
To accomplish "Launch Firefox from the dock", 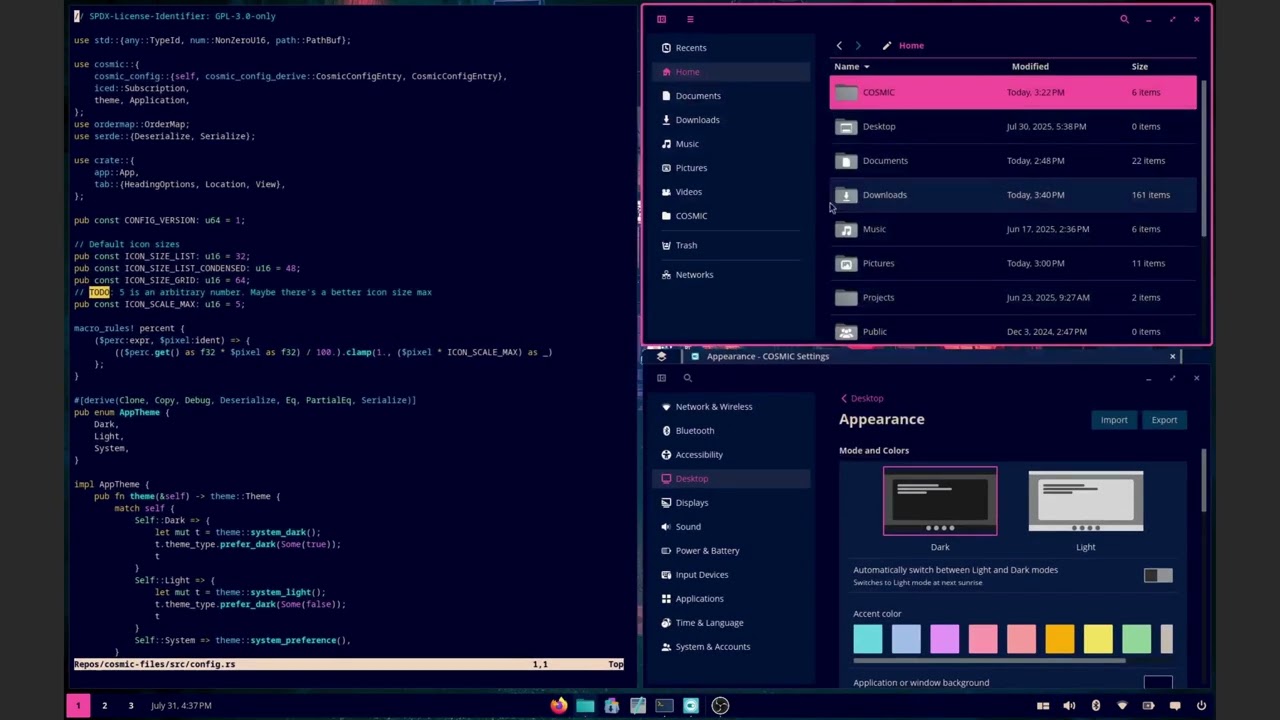I will 558,706.
